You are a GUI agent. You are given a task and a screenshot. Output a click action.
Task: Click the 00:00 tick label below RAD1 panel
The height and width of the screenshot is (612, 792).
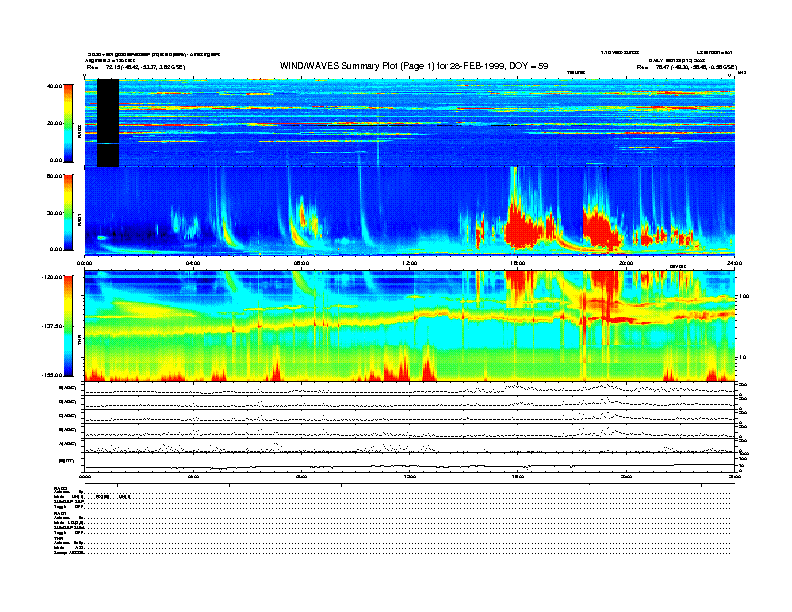[x=85, y=263]
